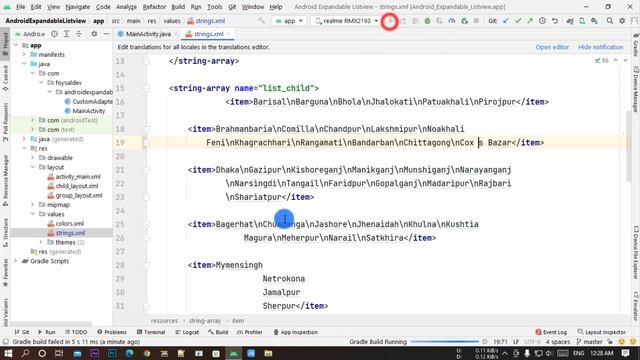Open activity_main.xml in project tree
The image size is (640, 360).
click(78, 176)
